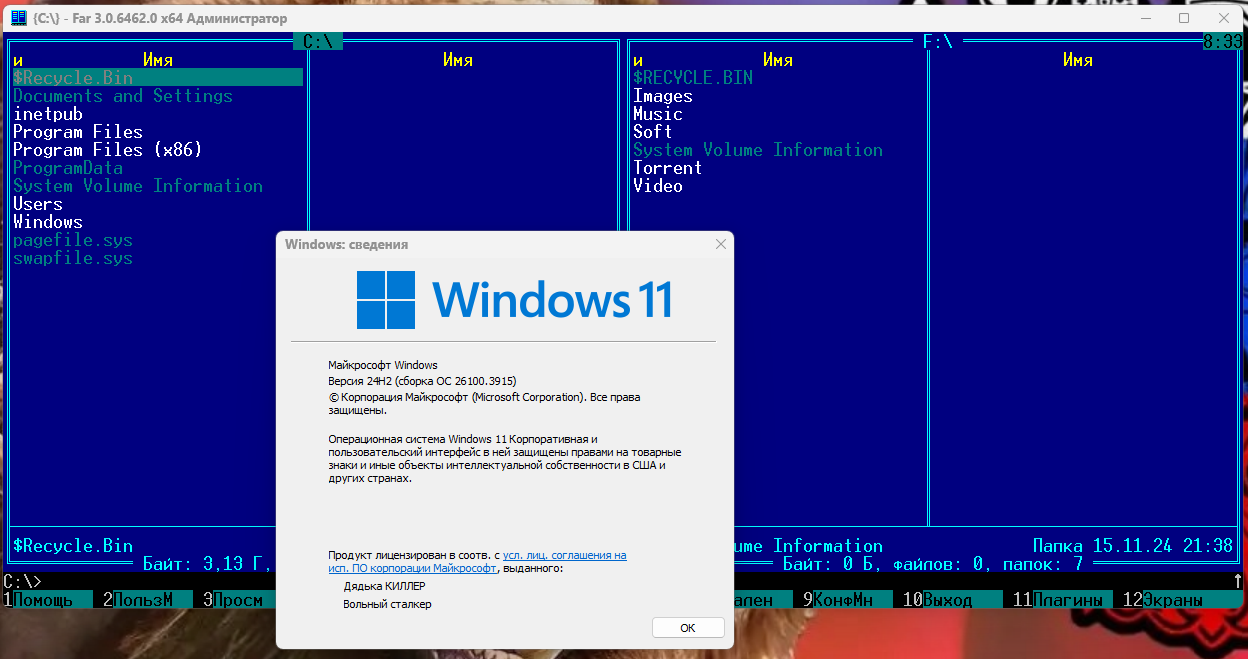Select the Users folder
The height and width of the screenshot is (659, 1248).
pyautogui.click(x=38, y=204)
